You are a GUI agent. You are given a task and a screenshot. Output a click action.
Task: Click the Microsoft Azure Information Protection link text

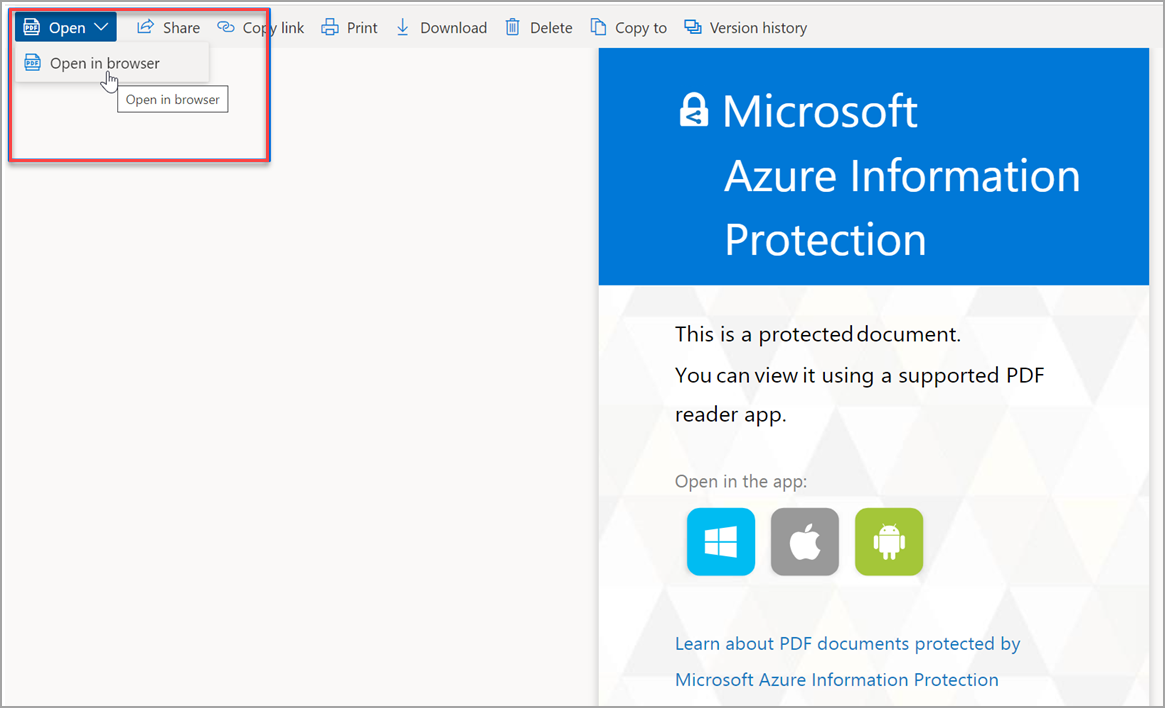836,679
